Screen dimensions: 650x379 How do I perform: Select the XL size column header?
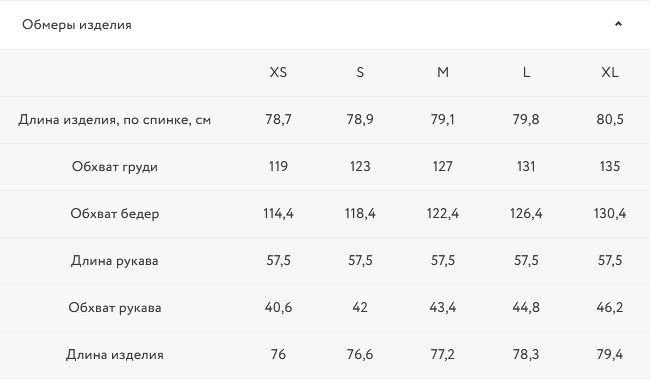610,73
